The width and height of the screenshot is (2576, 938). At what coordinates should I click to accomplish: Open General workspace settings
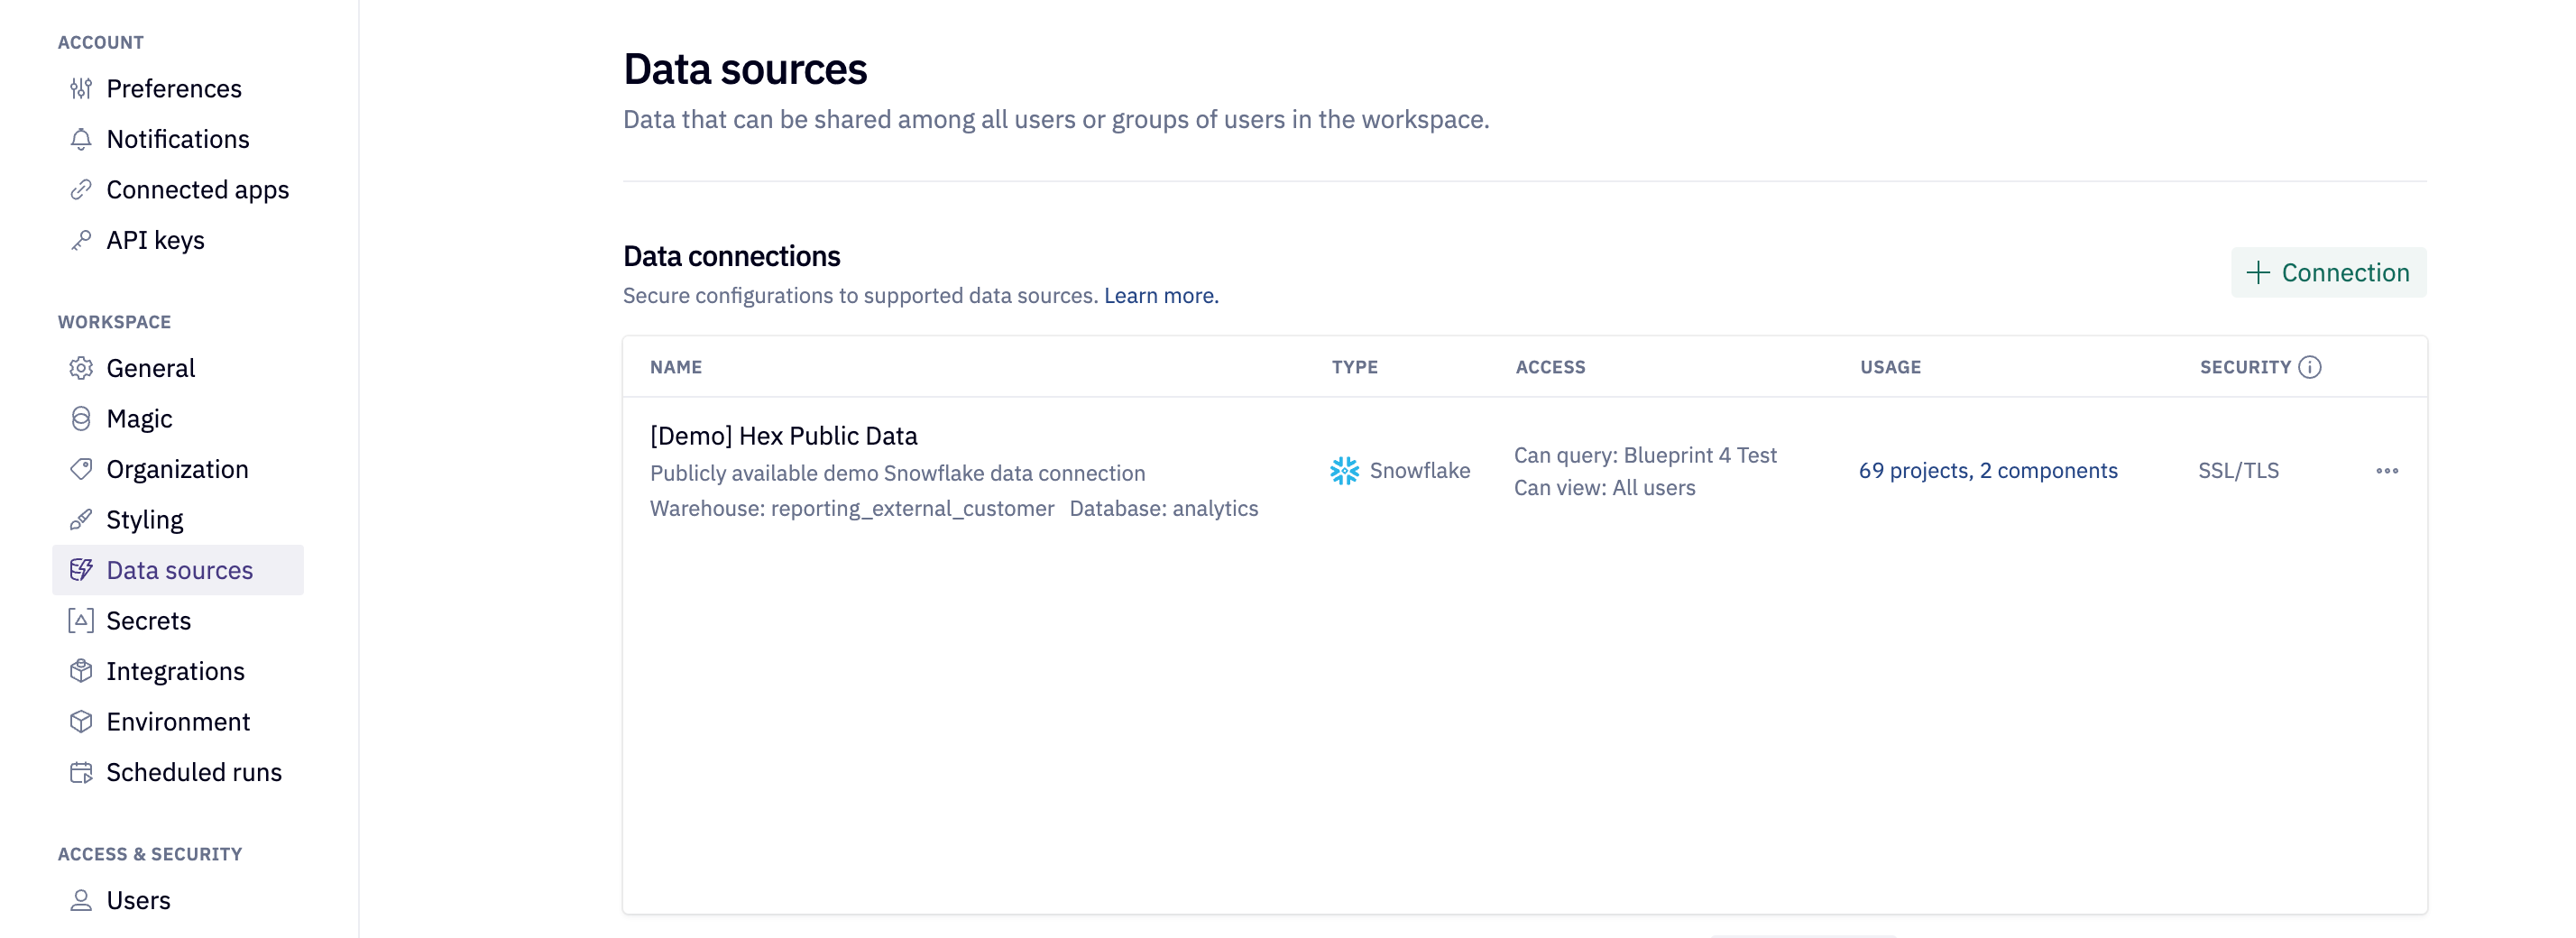point(150,368)
